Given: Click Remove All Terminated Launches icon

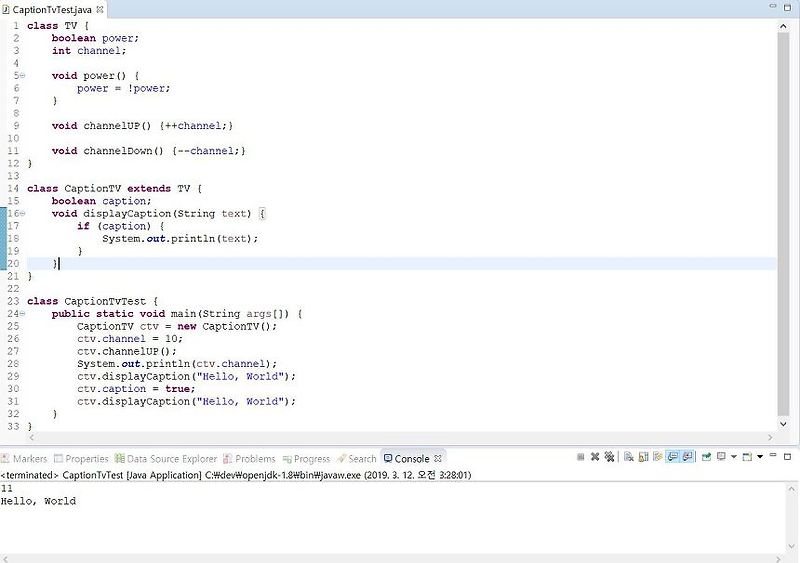Looking at the screenshot, I should (609, 456).
